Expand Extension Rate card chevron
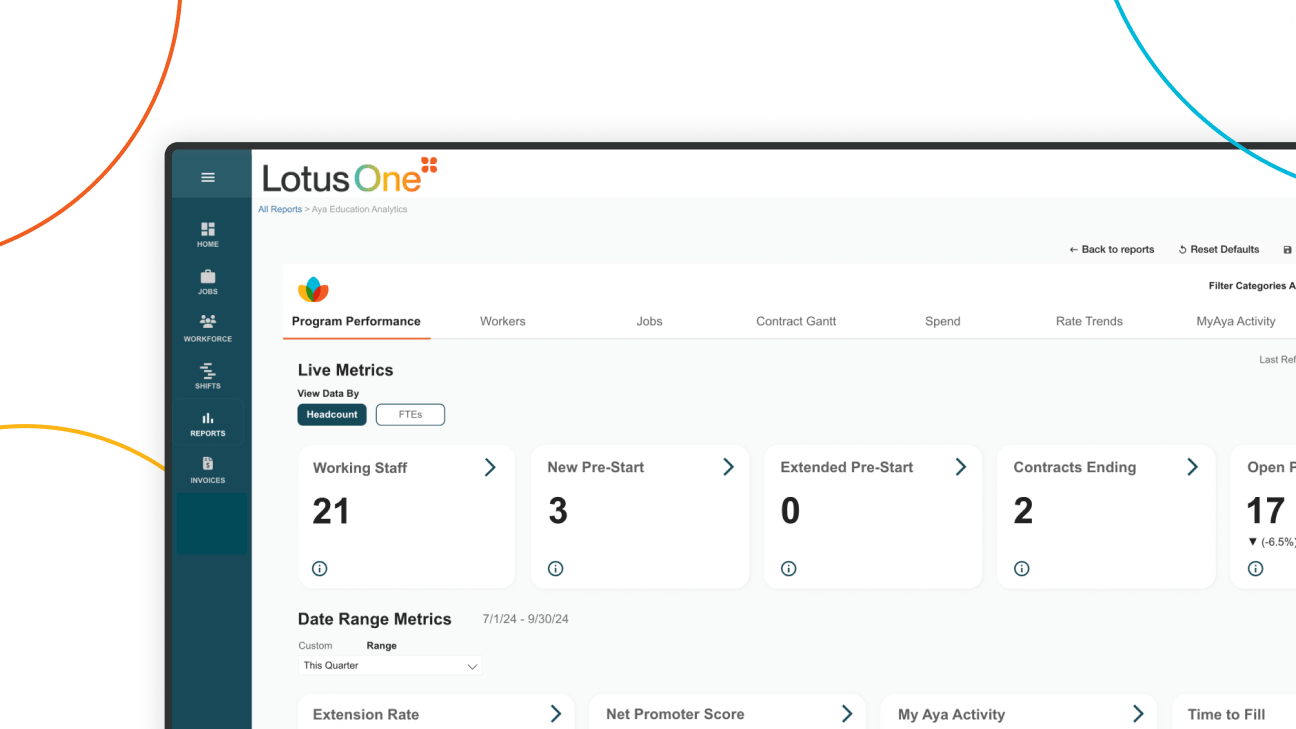 556,713
